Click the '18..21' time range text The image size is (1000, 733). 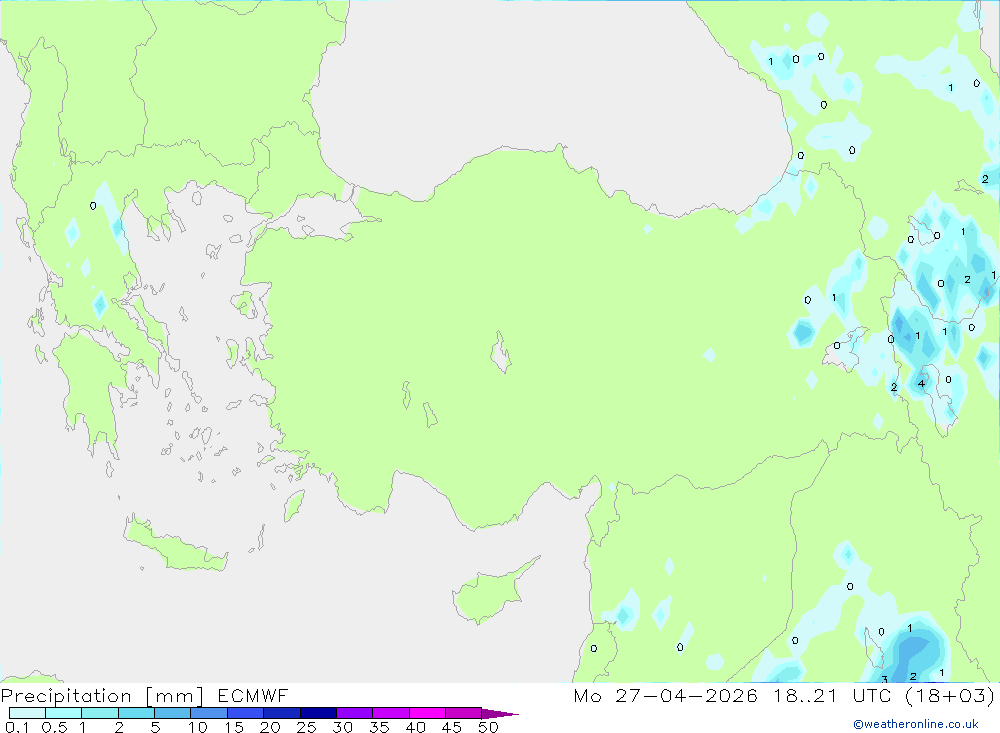pyautogui.click(x=805, y=695)
